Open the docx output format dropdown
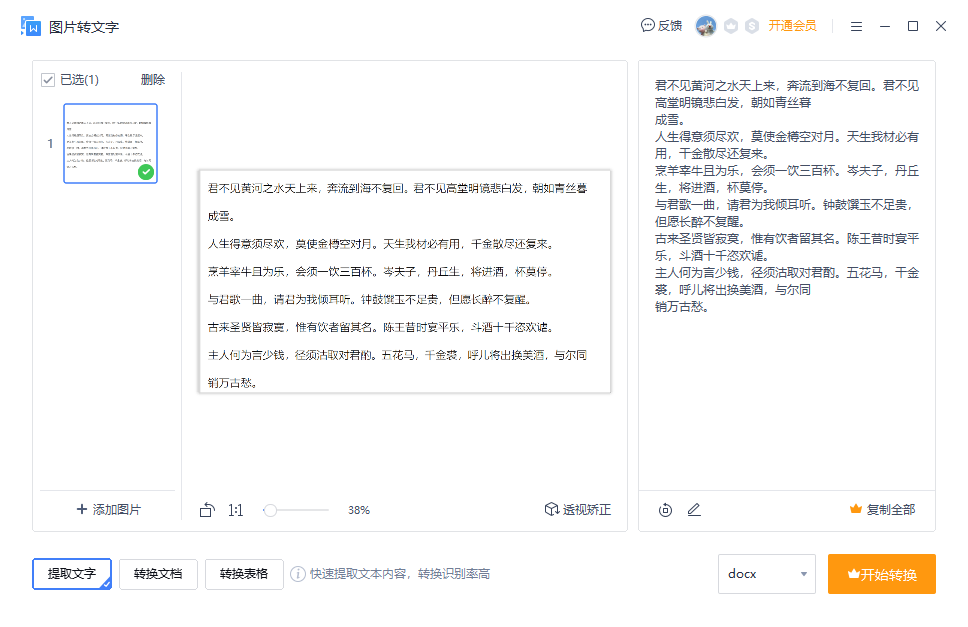This screenshot has height=627, width=968. coord(766,574)
